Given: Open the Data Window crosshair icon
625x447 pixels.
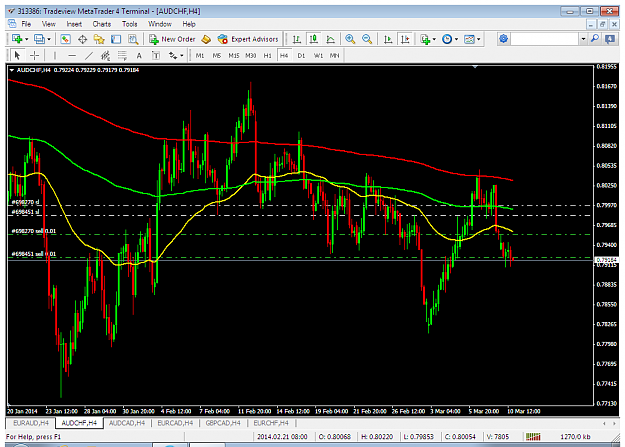Looking at the screenshot, I should 83,39.
